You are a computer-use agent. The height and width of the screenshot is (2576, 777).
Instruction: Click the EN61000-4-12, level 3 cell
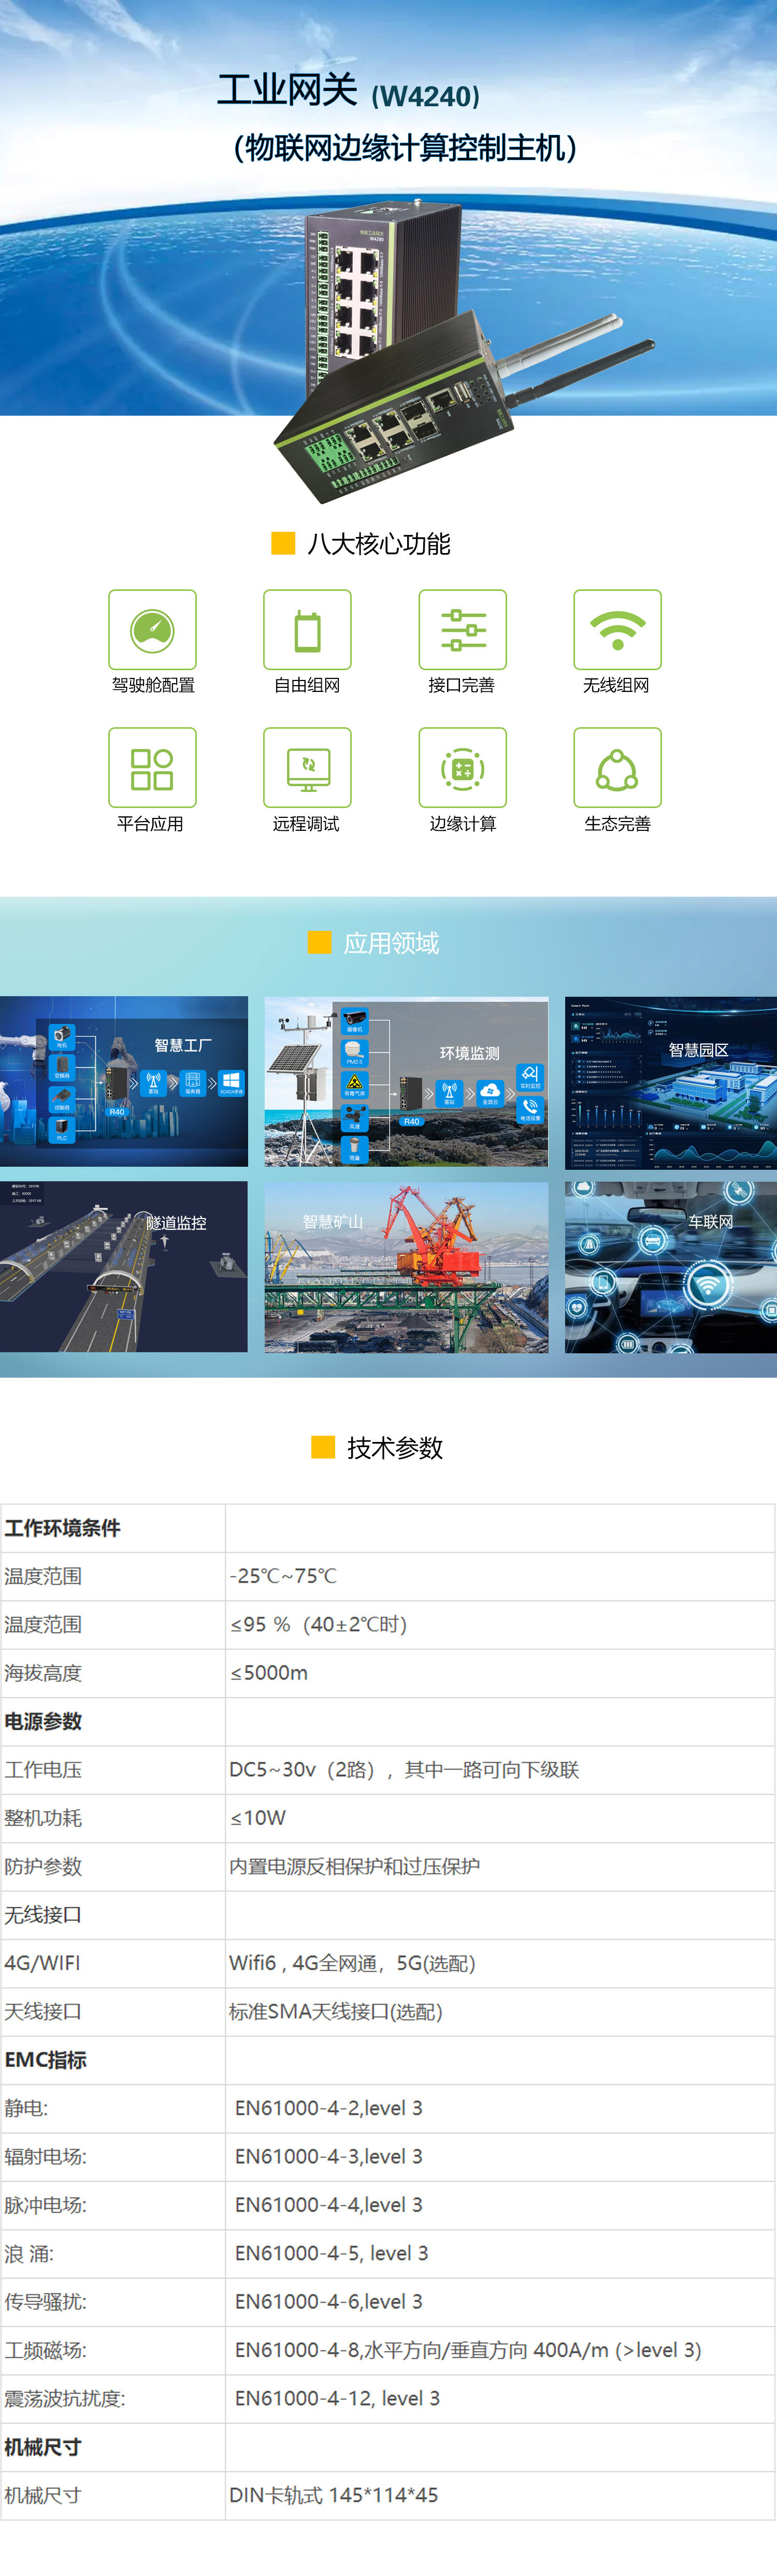tap(500, 2398)
